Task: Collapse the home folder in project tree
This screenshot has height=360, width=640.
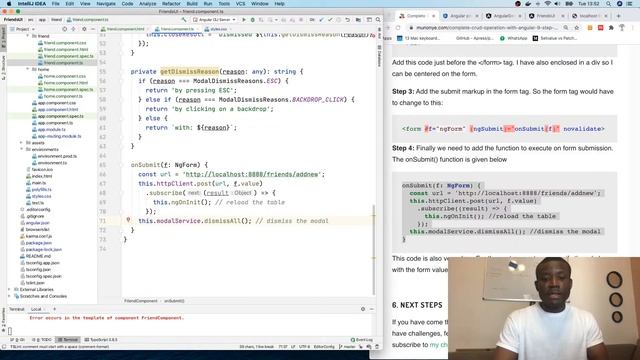Action: click(x=28, y=69)
